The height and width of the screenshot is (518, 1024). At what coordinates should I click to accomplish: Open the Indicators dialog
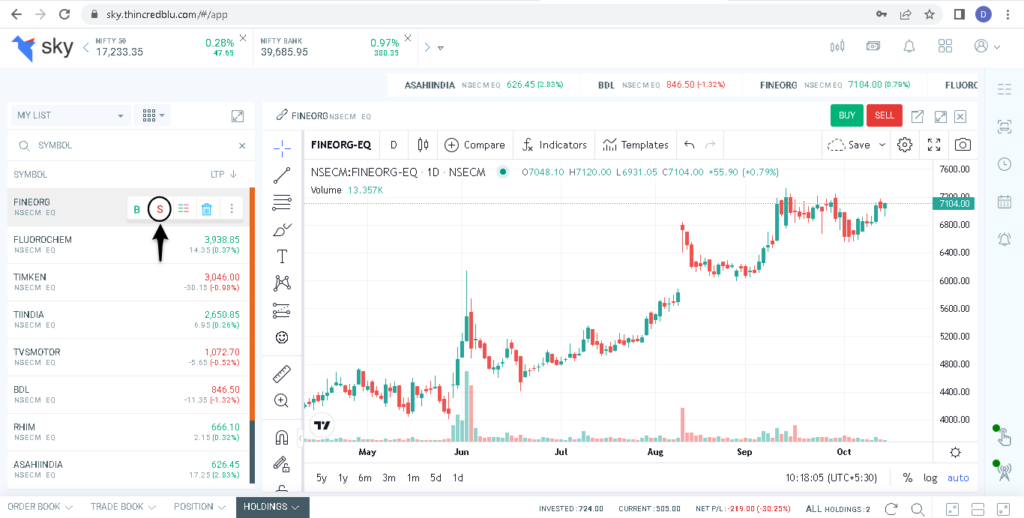pos(554,145)
